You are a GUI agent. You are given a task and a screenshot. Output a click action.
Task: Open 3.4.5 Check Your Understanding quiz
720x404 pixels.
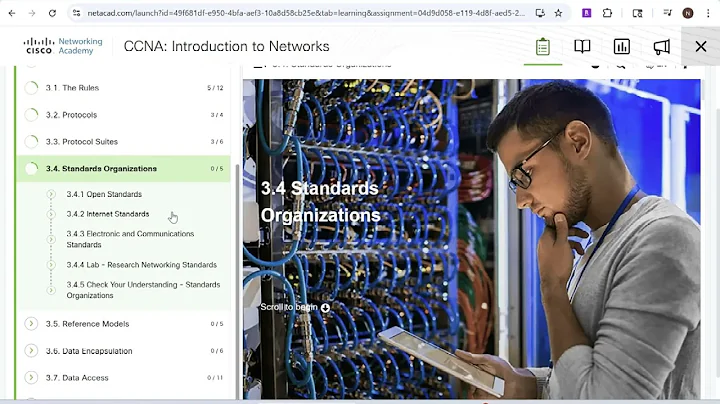(143, 290)
